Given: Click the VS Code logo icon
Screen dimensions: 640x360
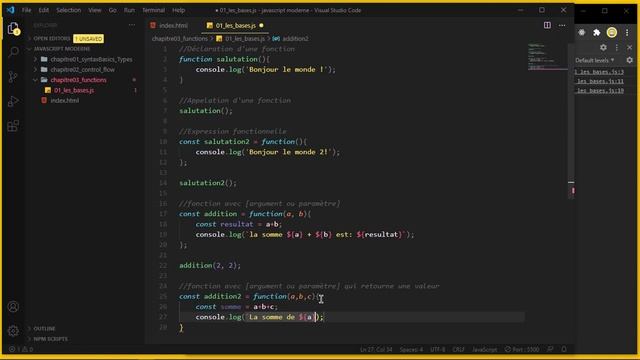Looking at the screenshot, I should click(10, 10).
